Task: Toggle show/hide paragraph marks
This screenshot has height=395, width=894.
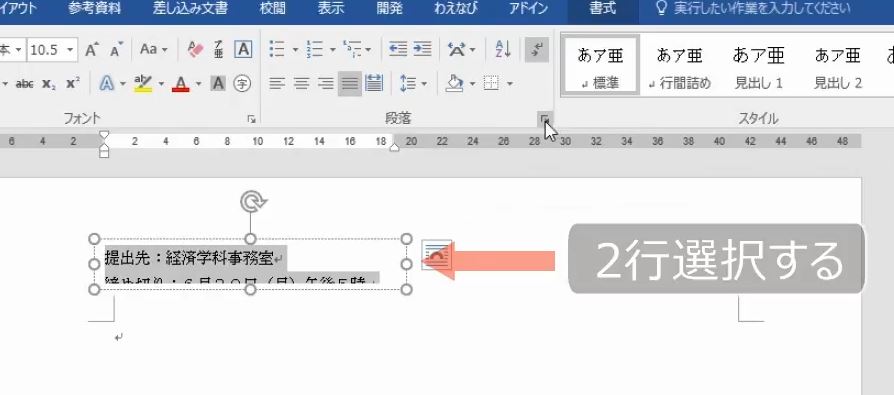Action: click(x=537, y=50)
